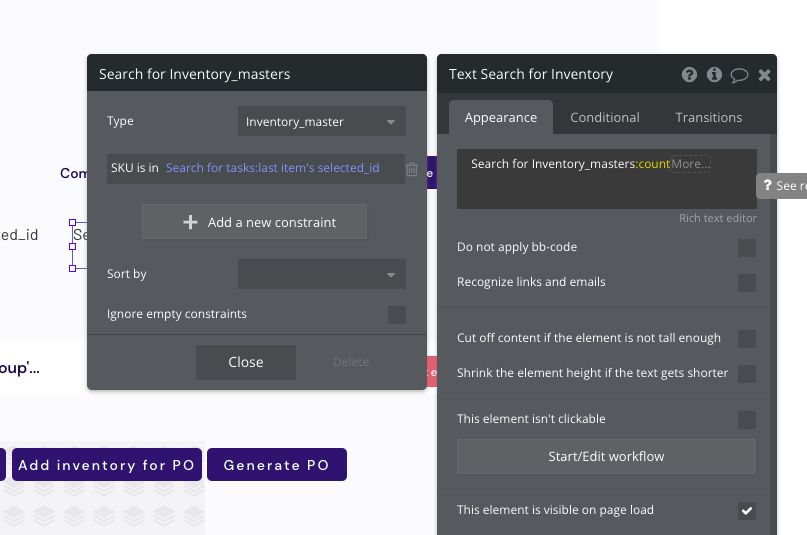Screen dimensions: 807x535
Task: Click the Start/Edit workflow button
Action: [606, 456]
